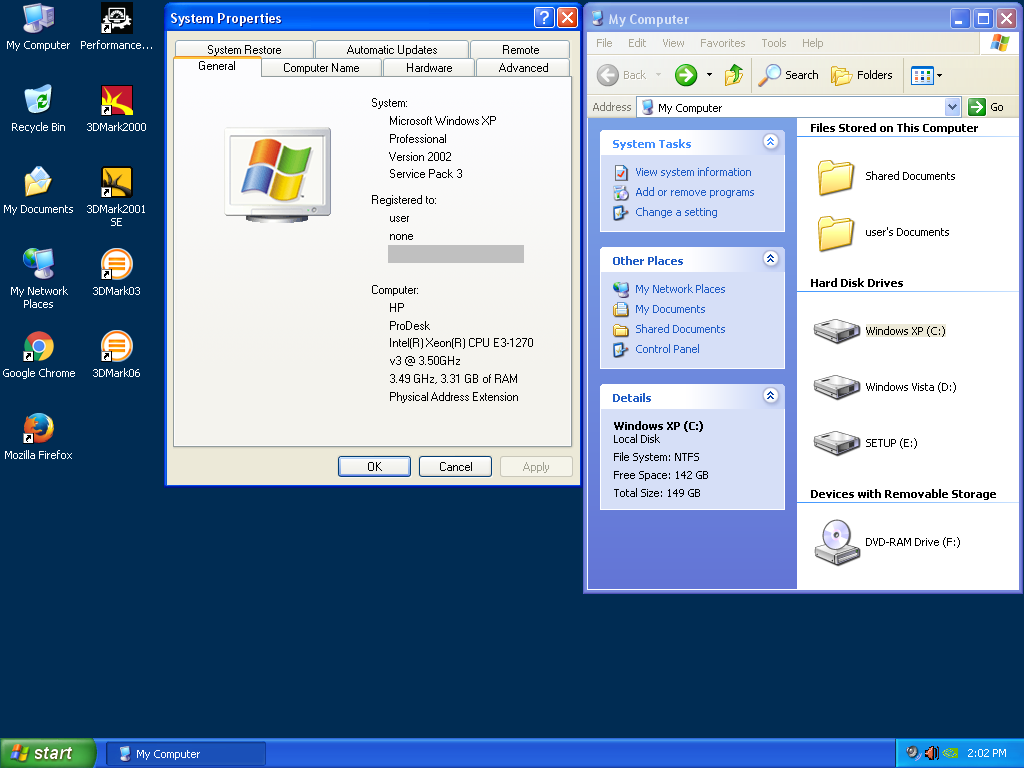Collapse the System Tasks panel
The height and width of the screenshot is (768, 1024).
(x=770, y=142)
